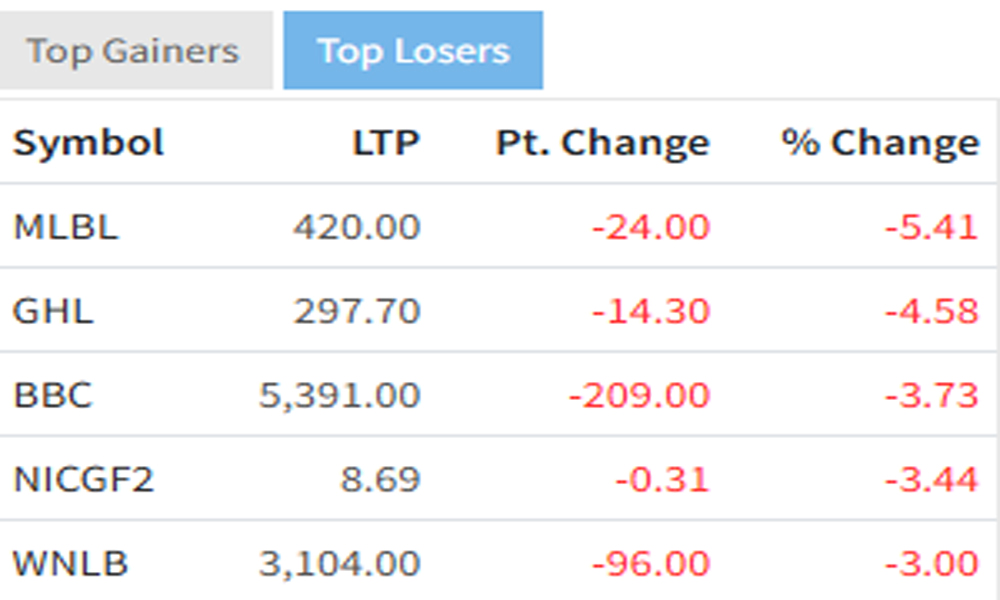Click BBC's LTP value 5,391.00
The width and height of the screenshot is (1000, 600).
pyautogui.click(x=340, y=395)
